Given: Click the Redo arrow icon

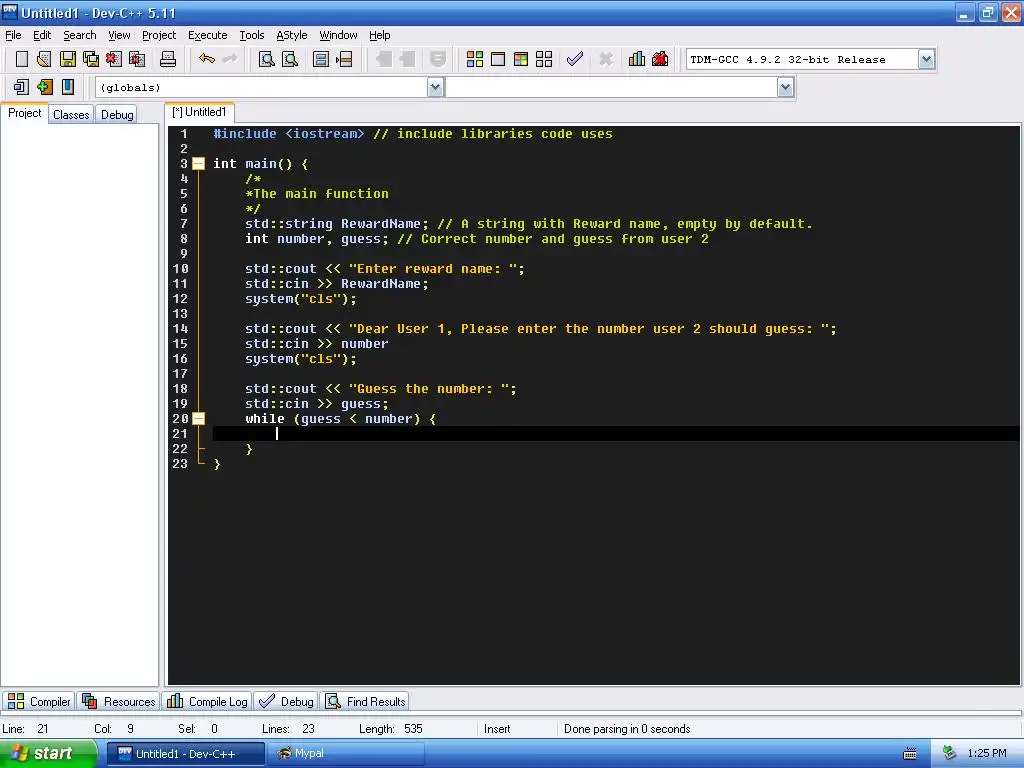Looking at the screenshot, I should tap(230, 59).
